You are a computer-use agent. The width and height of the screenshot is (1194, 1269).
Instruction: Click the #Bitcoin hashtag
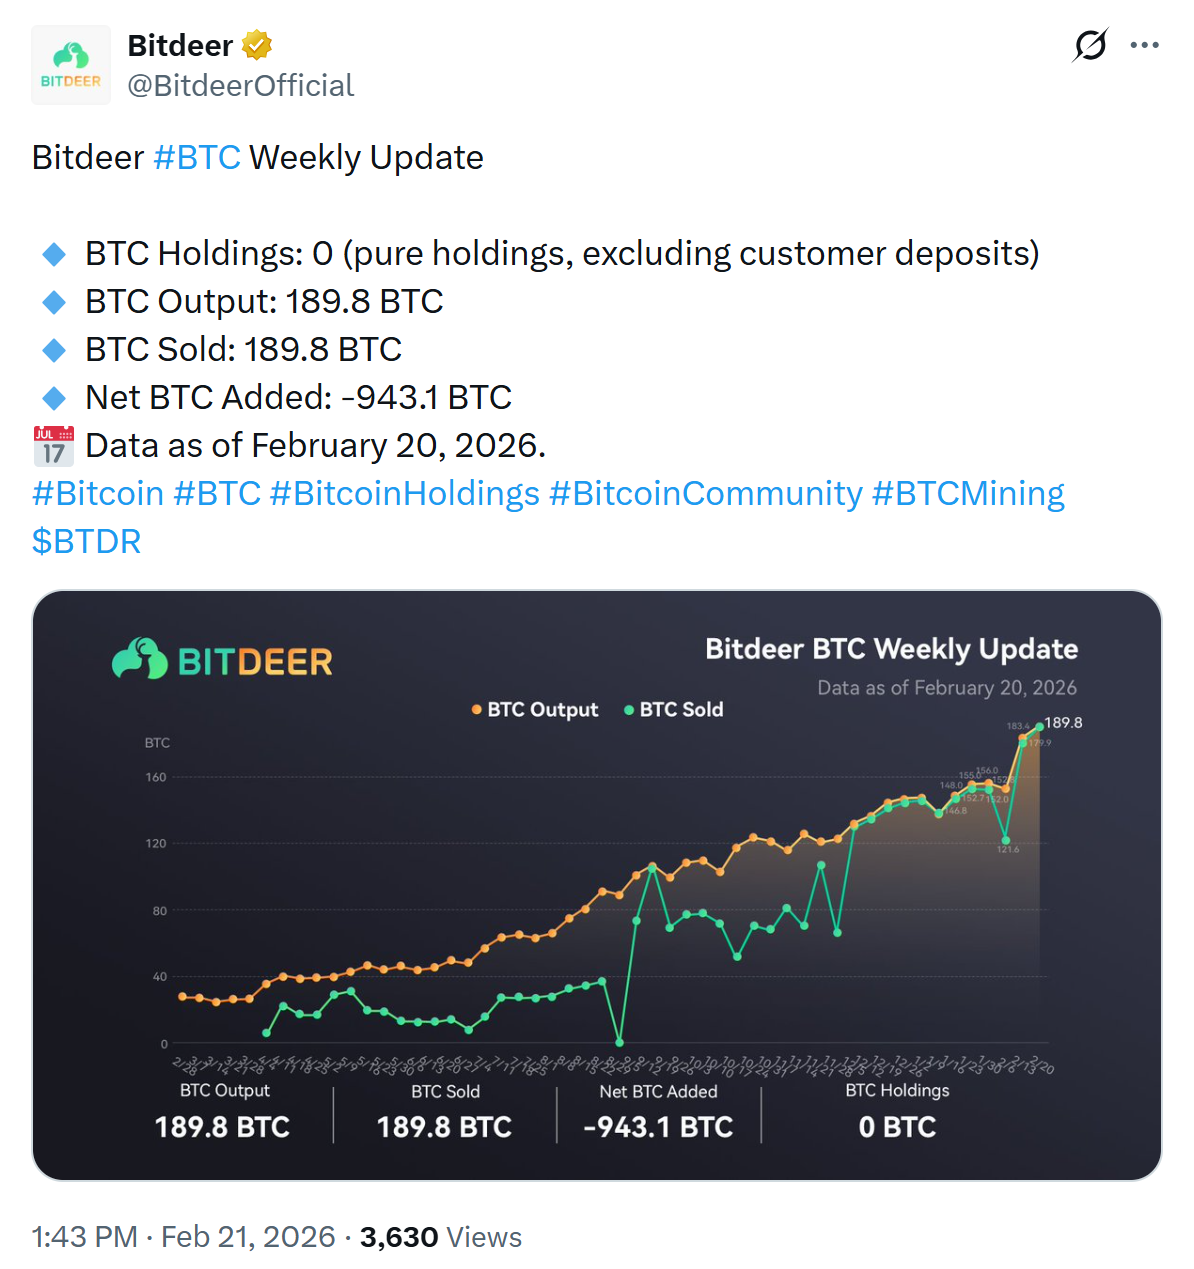[x=97, y=493]
